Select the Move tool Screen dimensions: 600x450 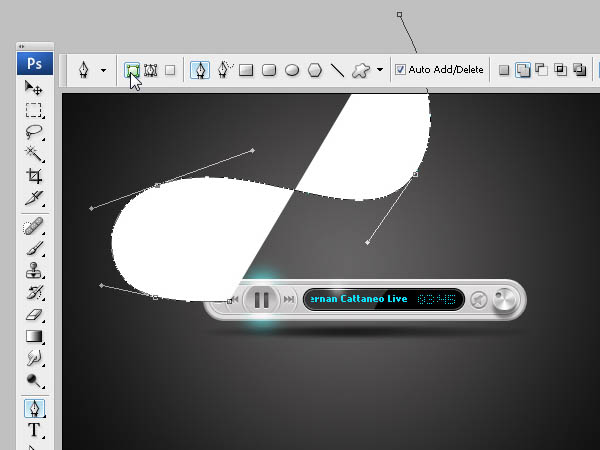tap(34, 88)
